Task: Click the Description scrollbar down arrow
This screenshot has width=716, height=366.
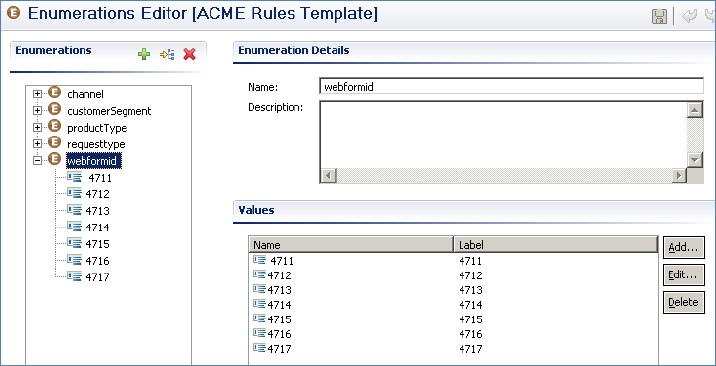Action: (695, 160)
